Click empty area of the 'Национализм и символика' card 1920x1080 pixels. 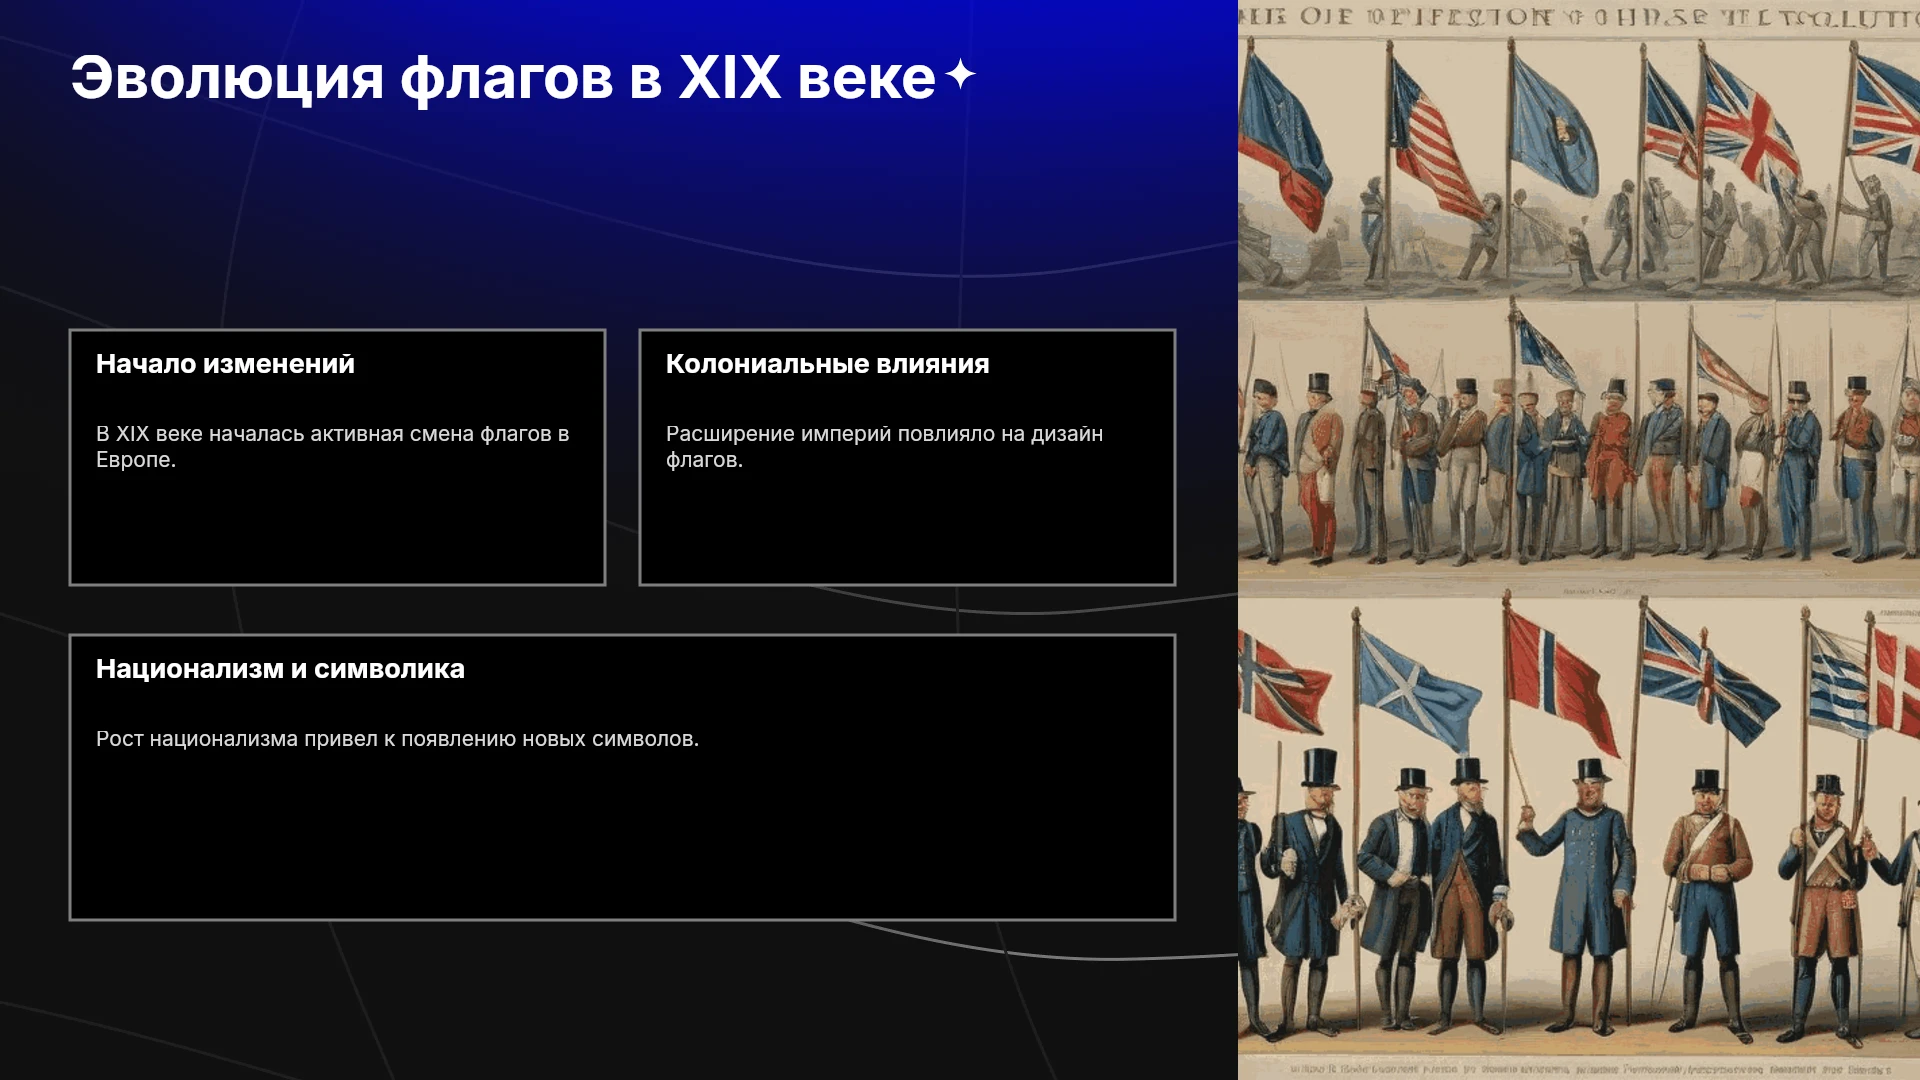point(622,840)
